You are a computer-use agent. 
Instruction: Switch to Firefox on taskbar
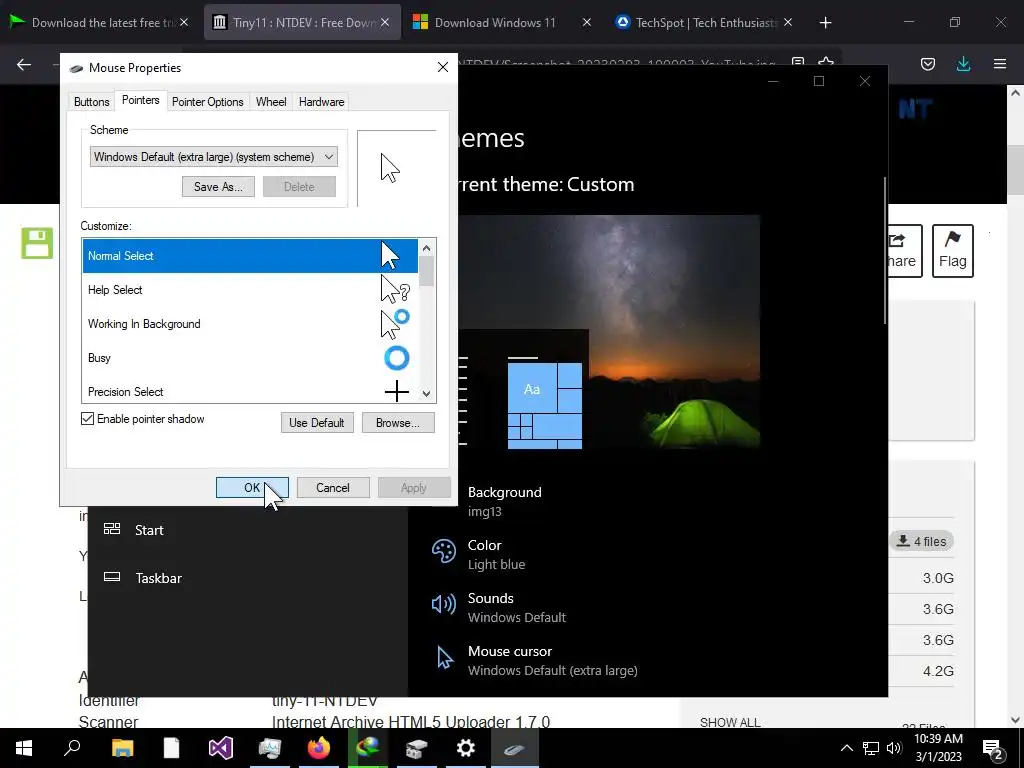(319, 748)
